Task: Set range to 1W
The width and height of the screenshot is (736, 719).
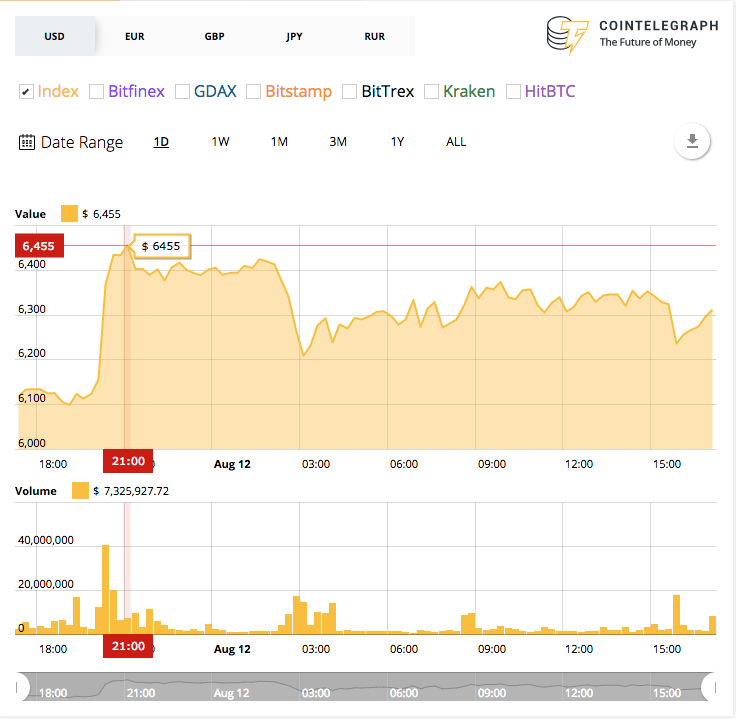Action: click(x=220, y=142)
